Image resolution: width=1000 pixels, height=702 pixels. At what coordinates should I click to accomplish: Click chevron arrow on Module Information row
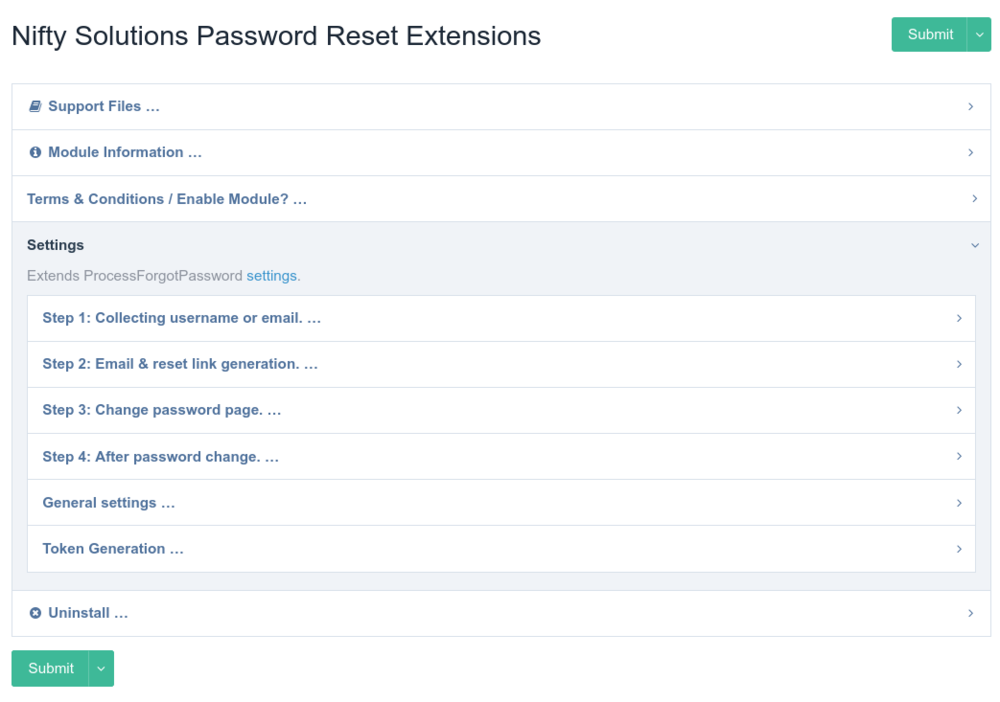970,153
